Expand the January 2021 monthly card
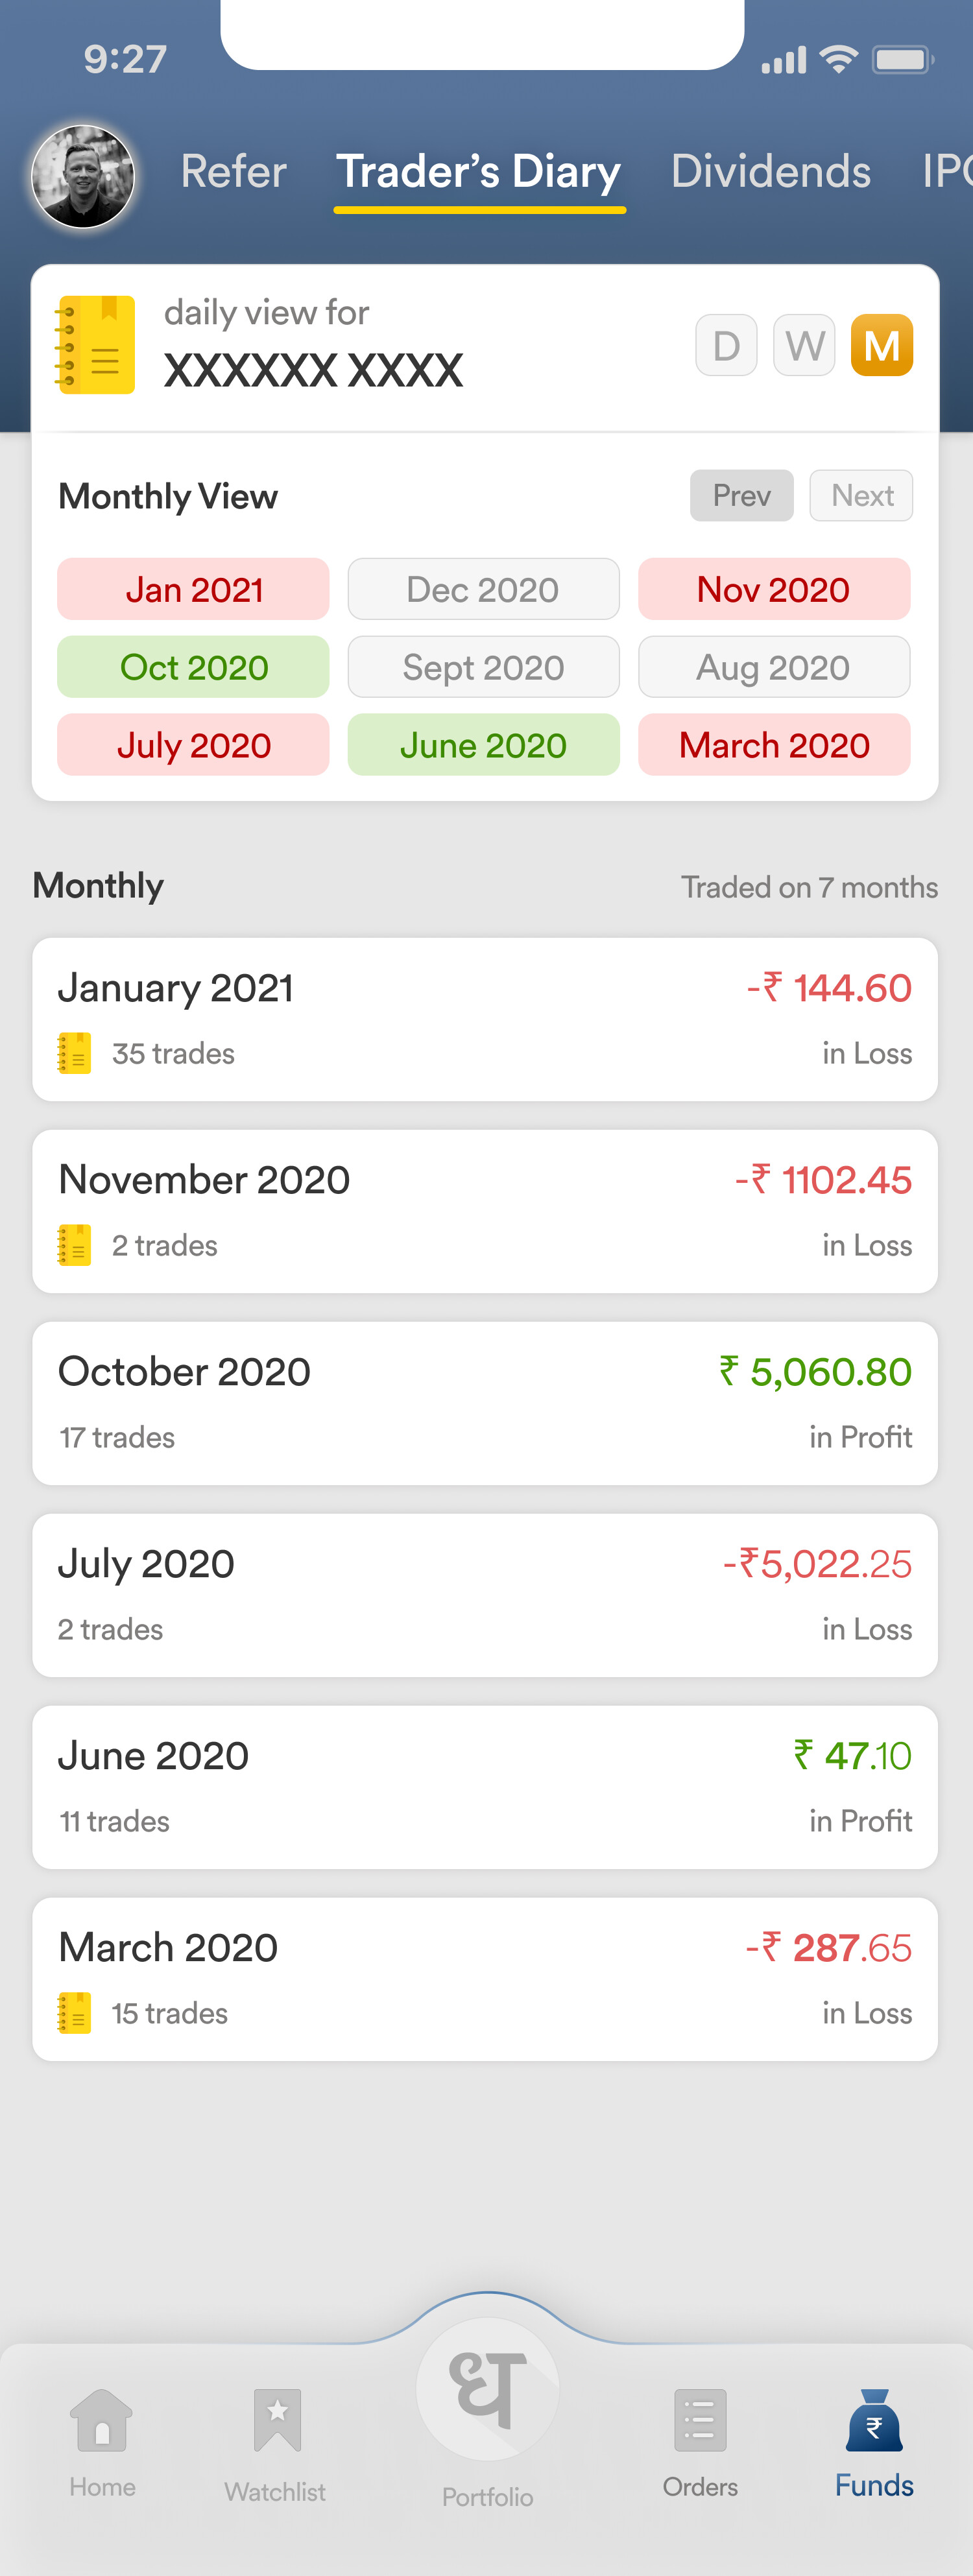973x2576 pixels. click(485, 1019)
